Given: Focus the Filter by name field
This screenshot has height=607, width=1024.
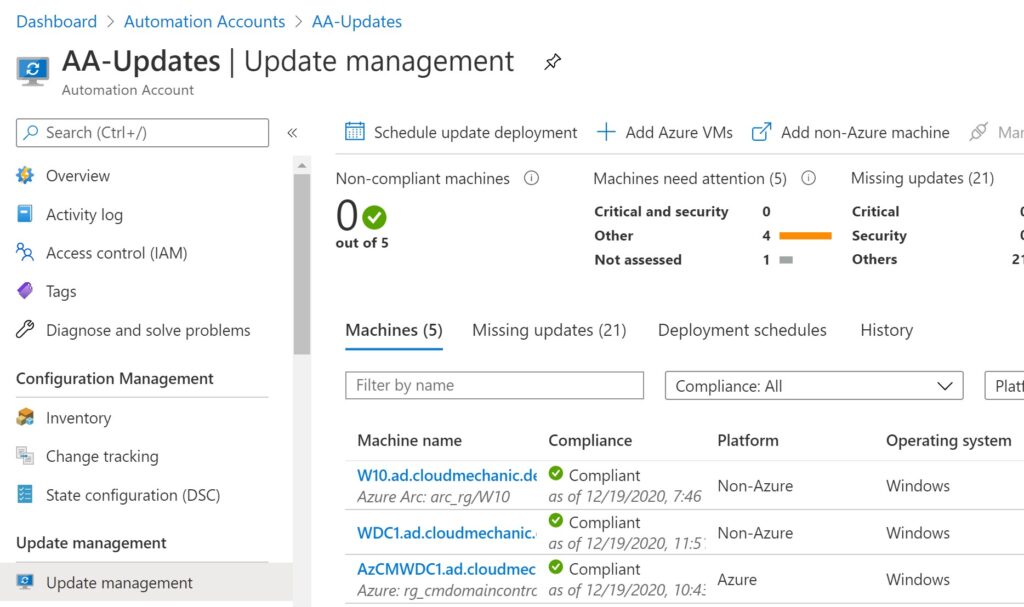Looking at the screenshot, I should tap(494, 386).
